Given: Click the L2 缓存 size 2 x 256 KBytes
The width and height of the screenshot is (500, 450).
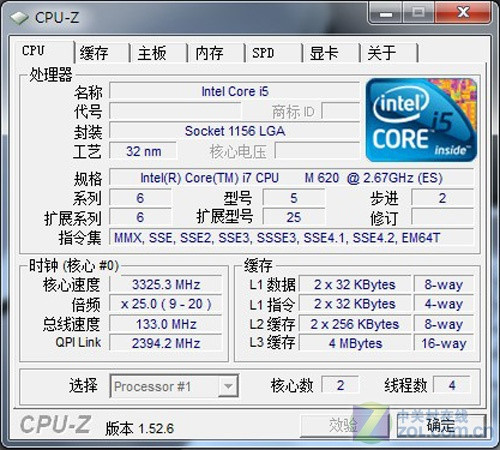Looking at the screenshot, I should (x=355, y=324).
